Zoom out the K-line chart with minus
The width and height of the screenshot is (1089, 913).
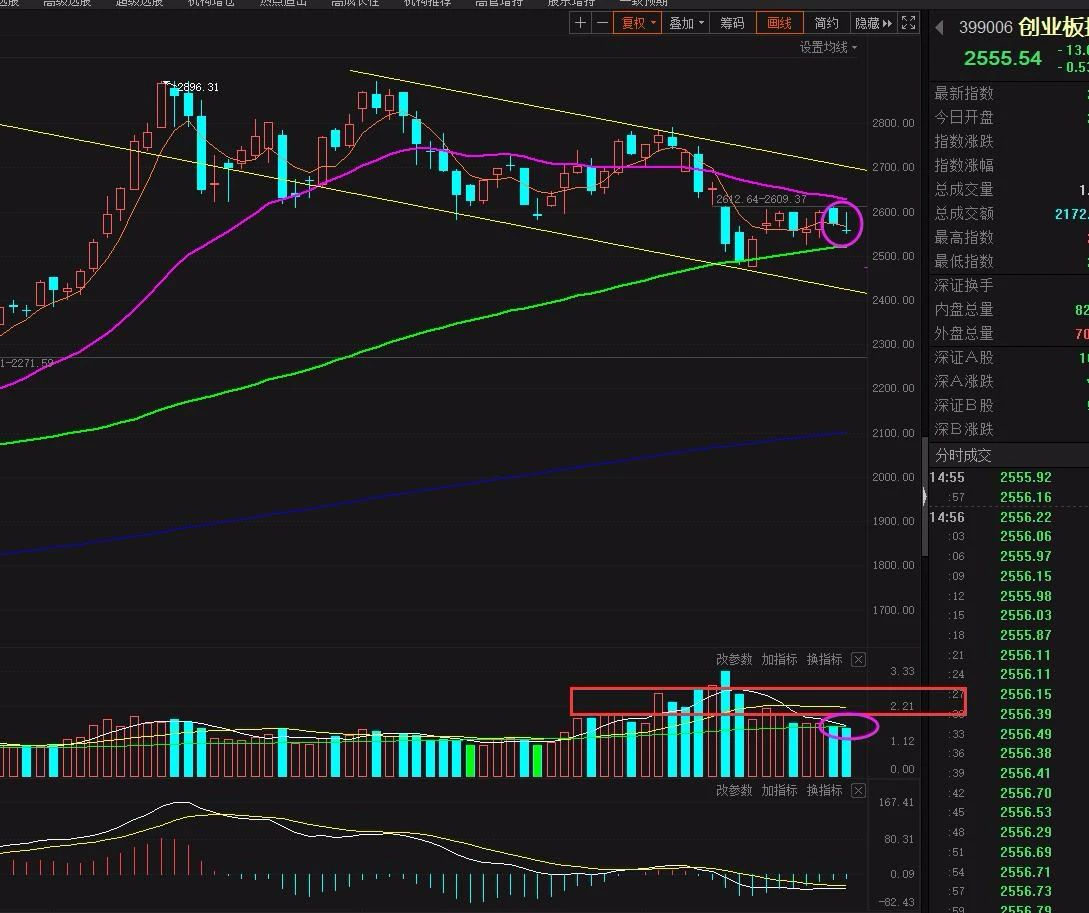602,23
